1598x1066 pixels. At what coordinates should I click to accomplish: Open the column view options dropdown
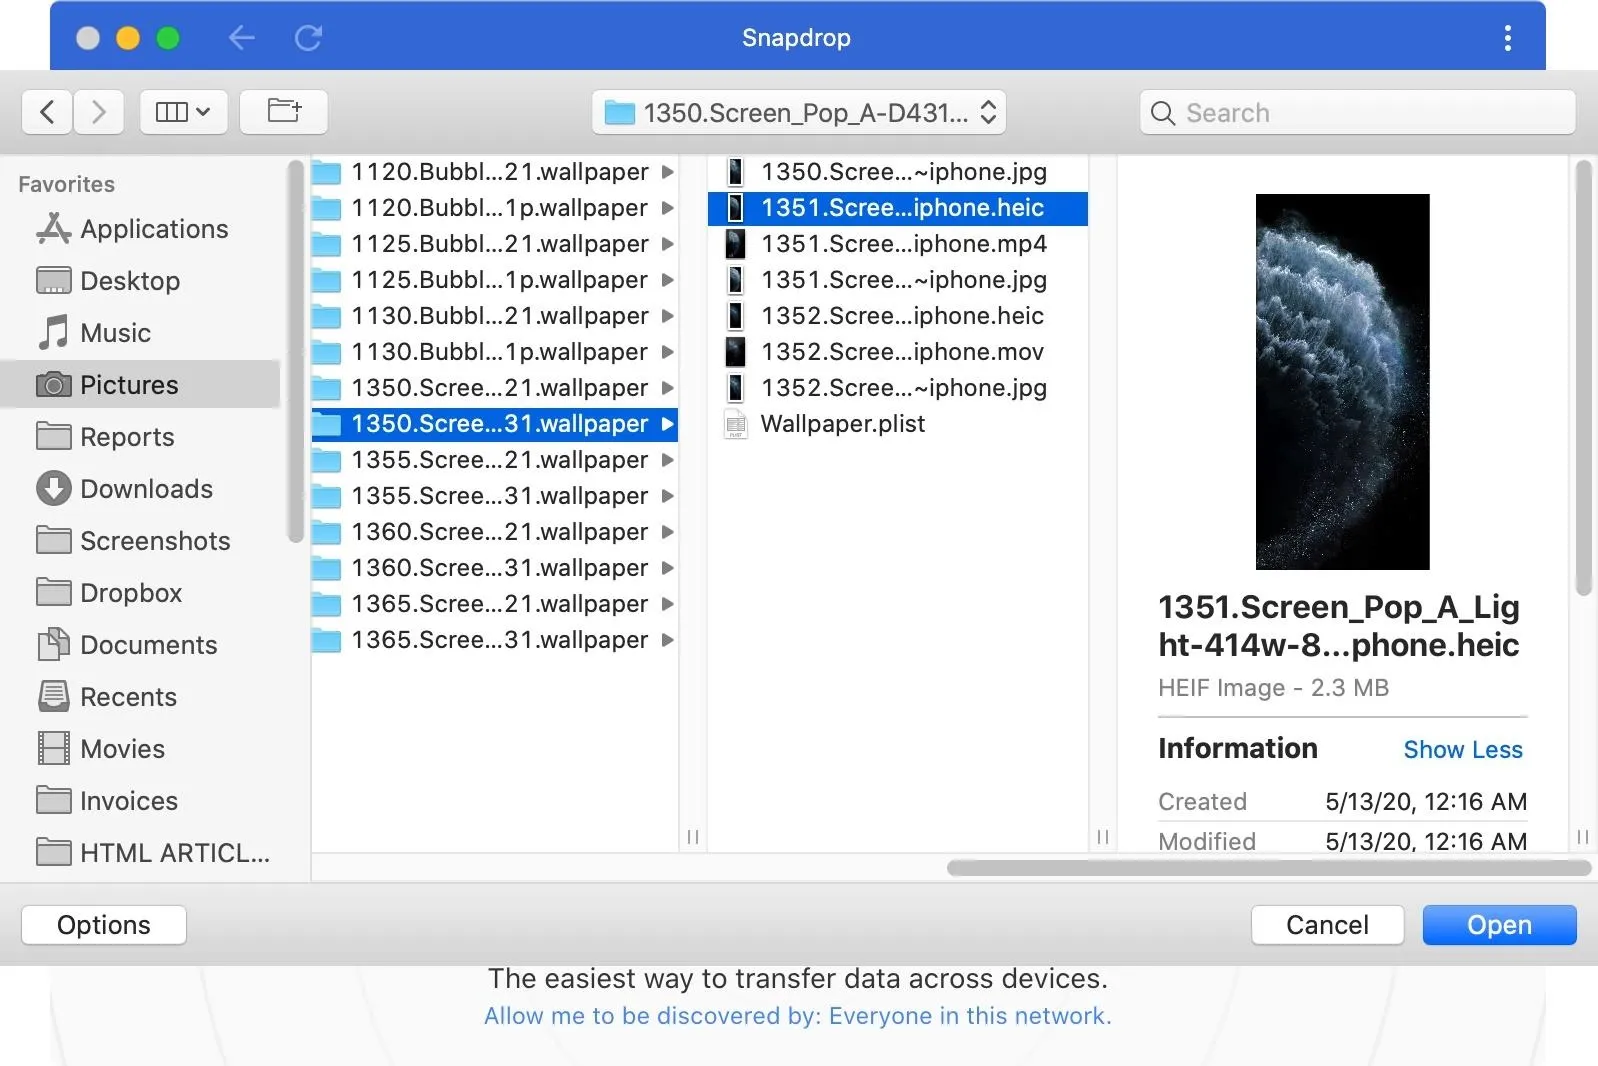point(184,112)
